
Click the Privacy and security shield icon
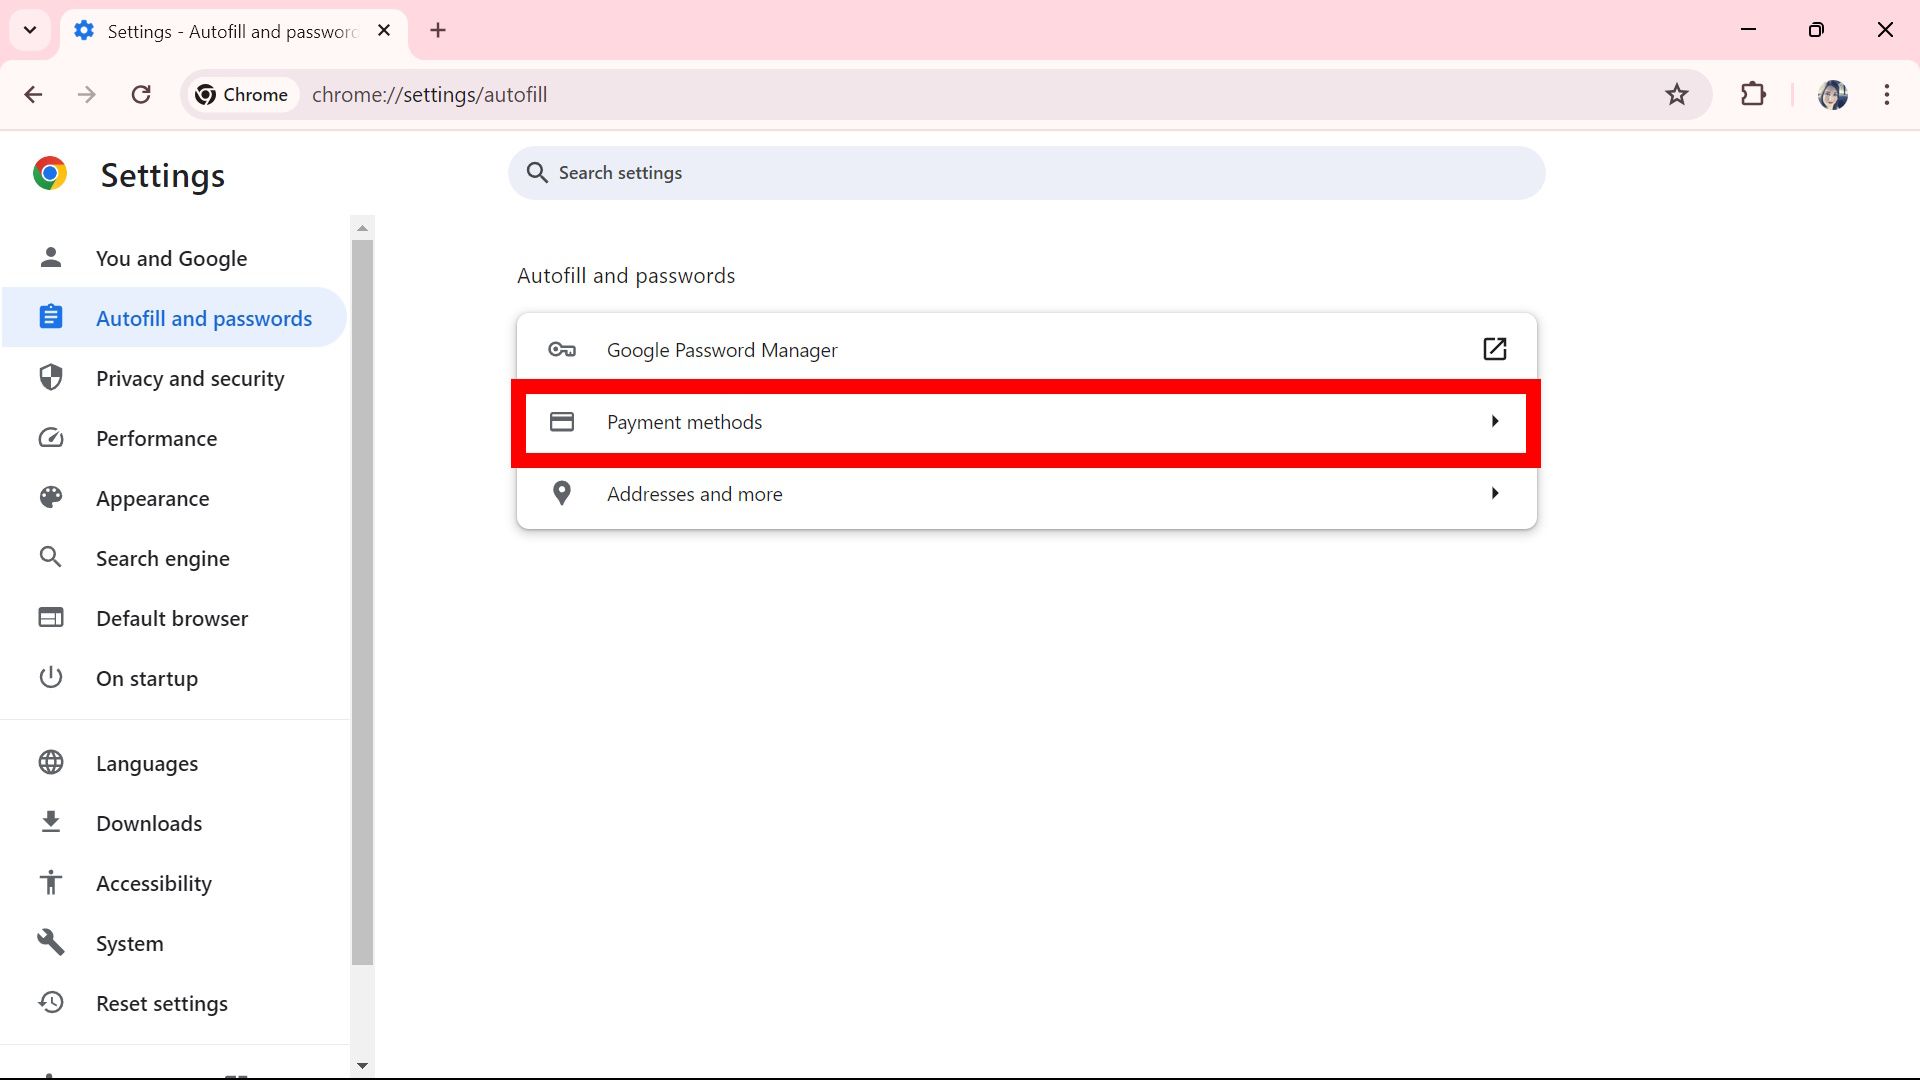[49, 377]
